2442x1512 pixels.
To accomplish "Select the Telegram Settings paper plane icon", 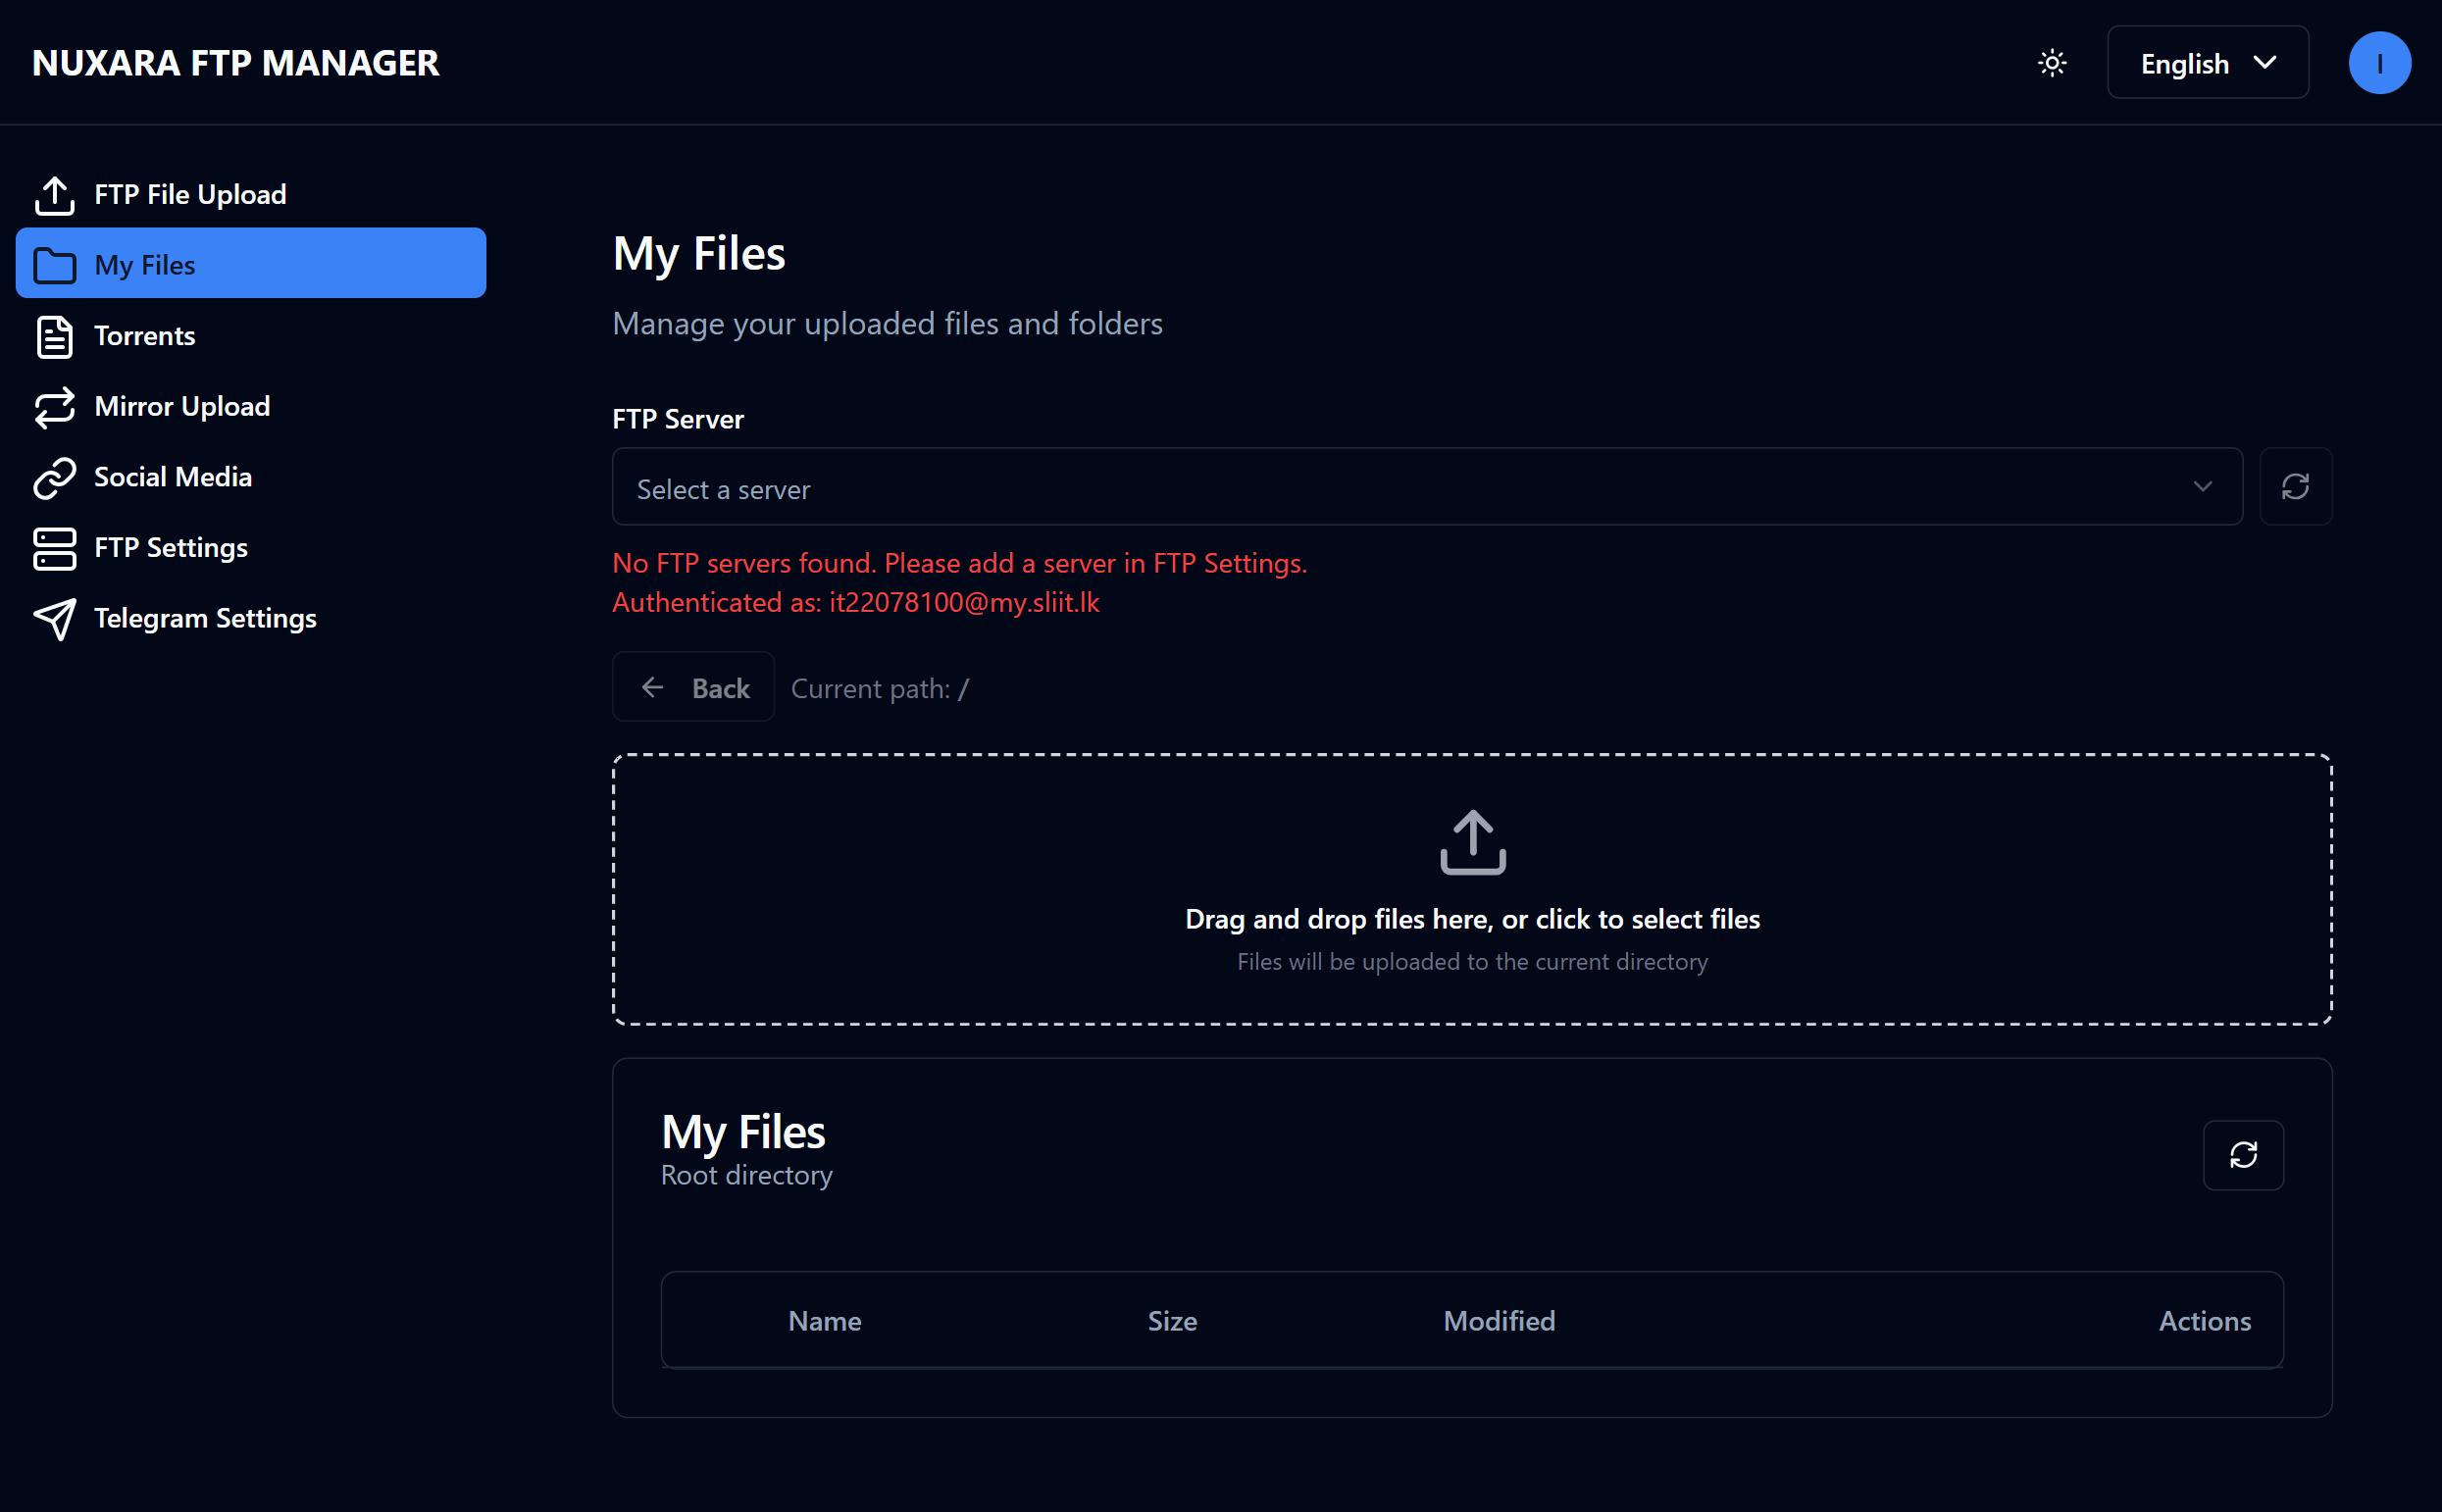I will point(56,619).
